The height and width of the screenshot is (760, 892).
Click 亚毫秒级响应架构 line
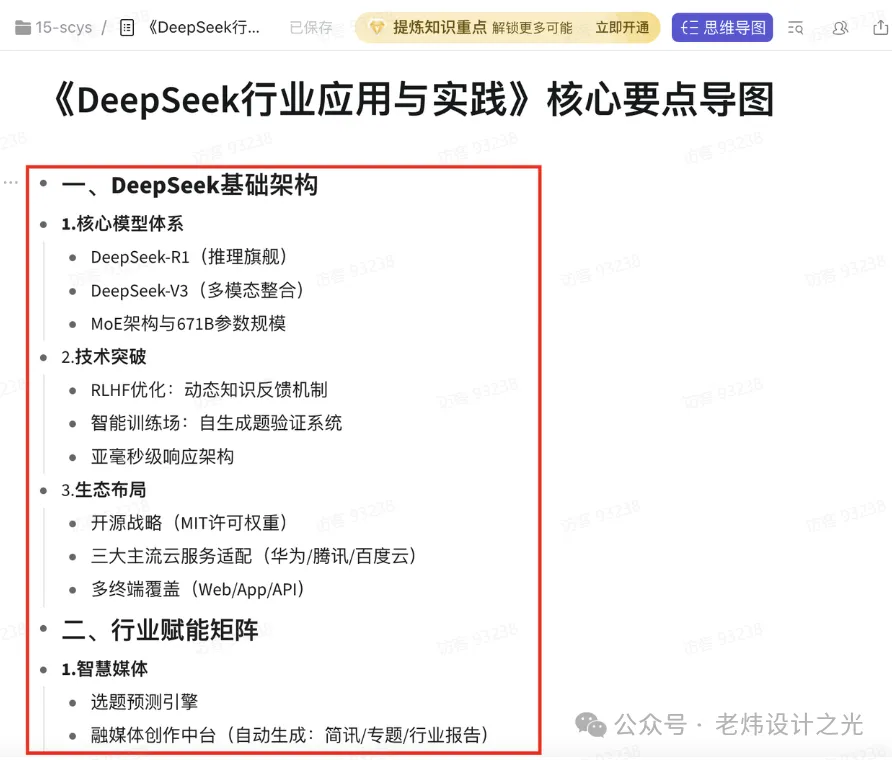[162, 457]
